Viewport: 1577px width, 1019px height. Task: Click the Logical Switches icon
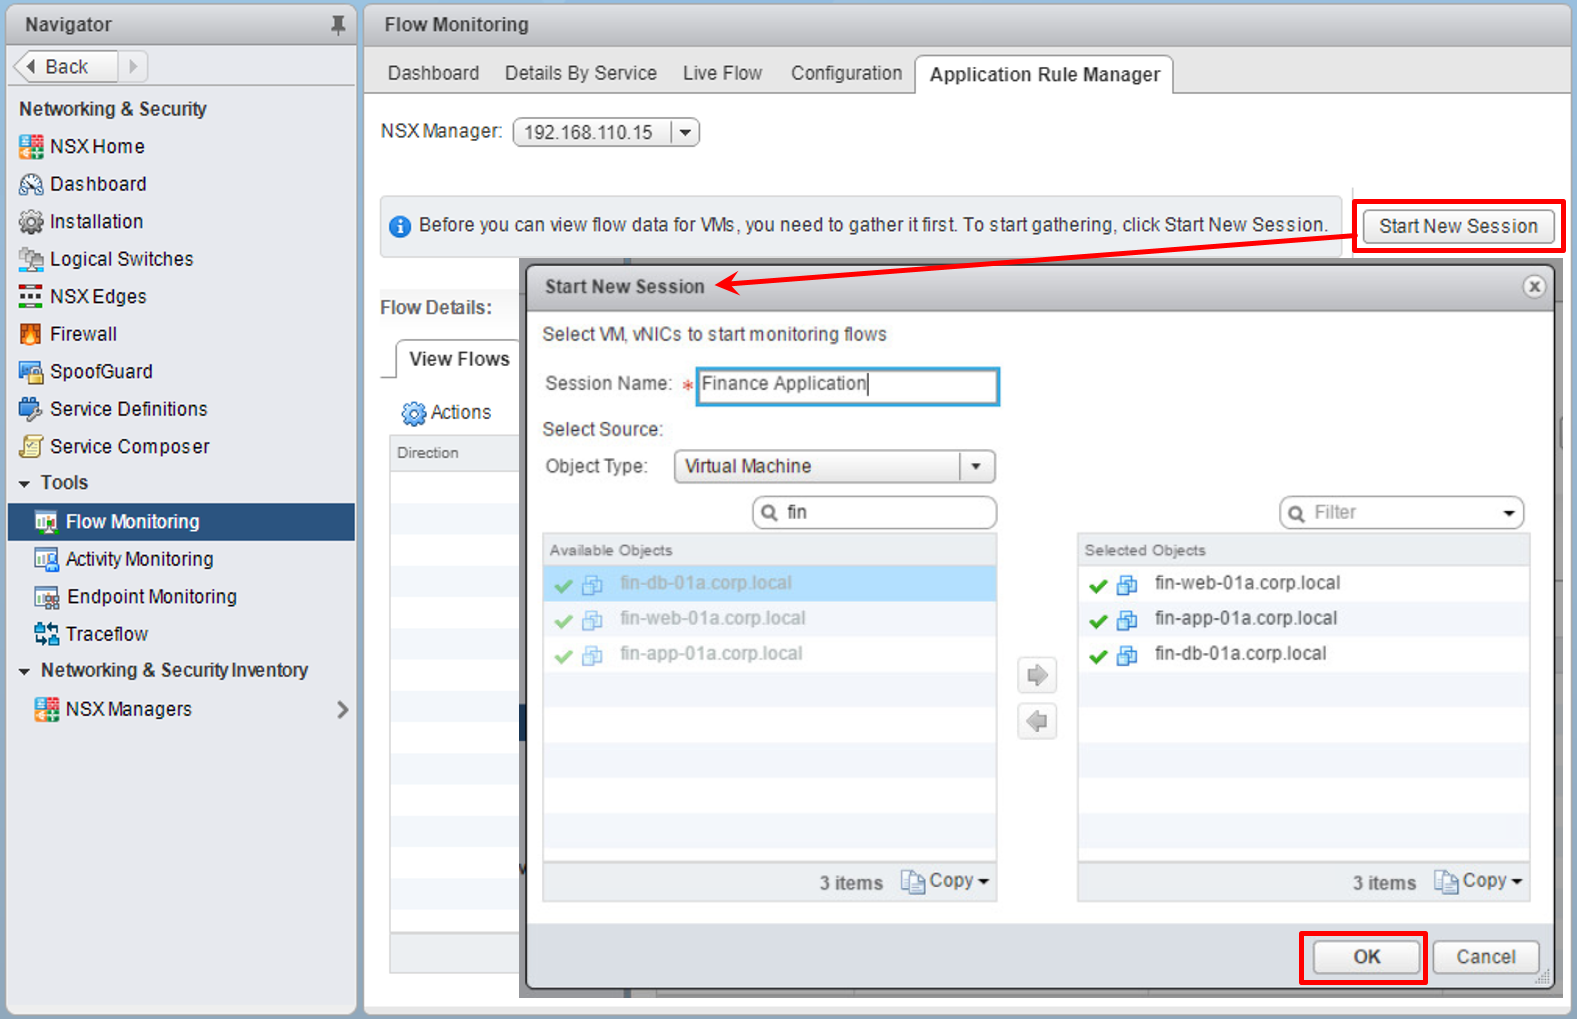point(31,260)
